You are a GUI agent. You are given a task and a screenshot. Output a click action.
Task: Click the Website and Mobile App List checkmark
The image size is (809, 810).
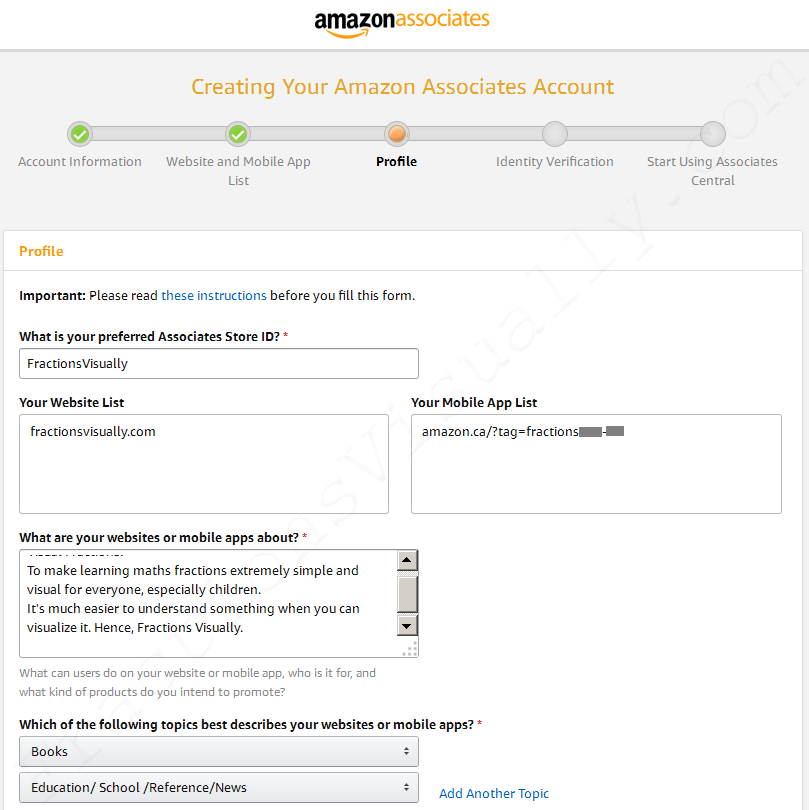point(238,134)
